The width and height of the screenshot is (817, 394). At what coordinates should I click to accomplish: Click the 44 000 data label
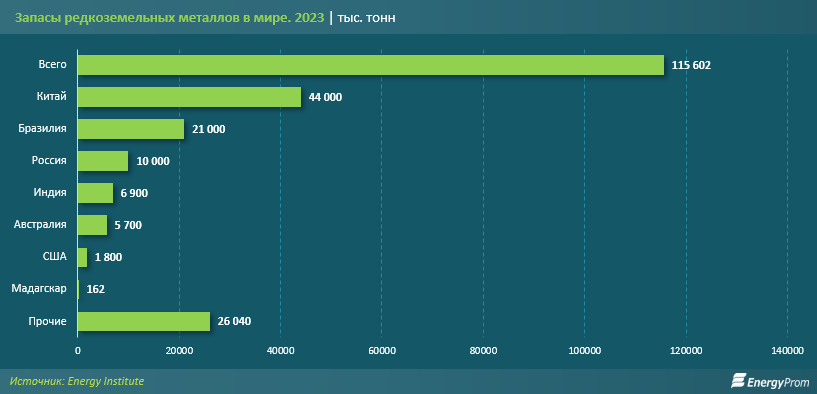coord(326,97)
